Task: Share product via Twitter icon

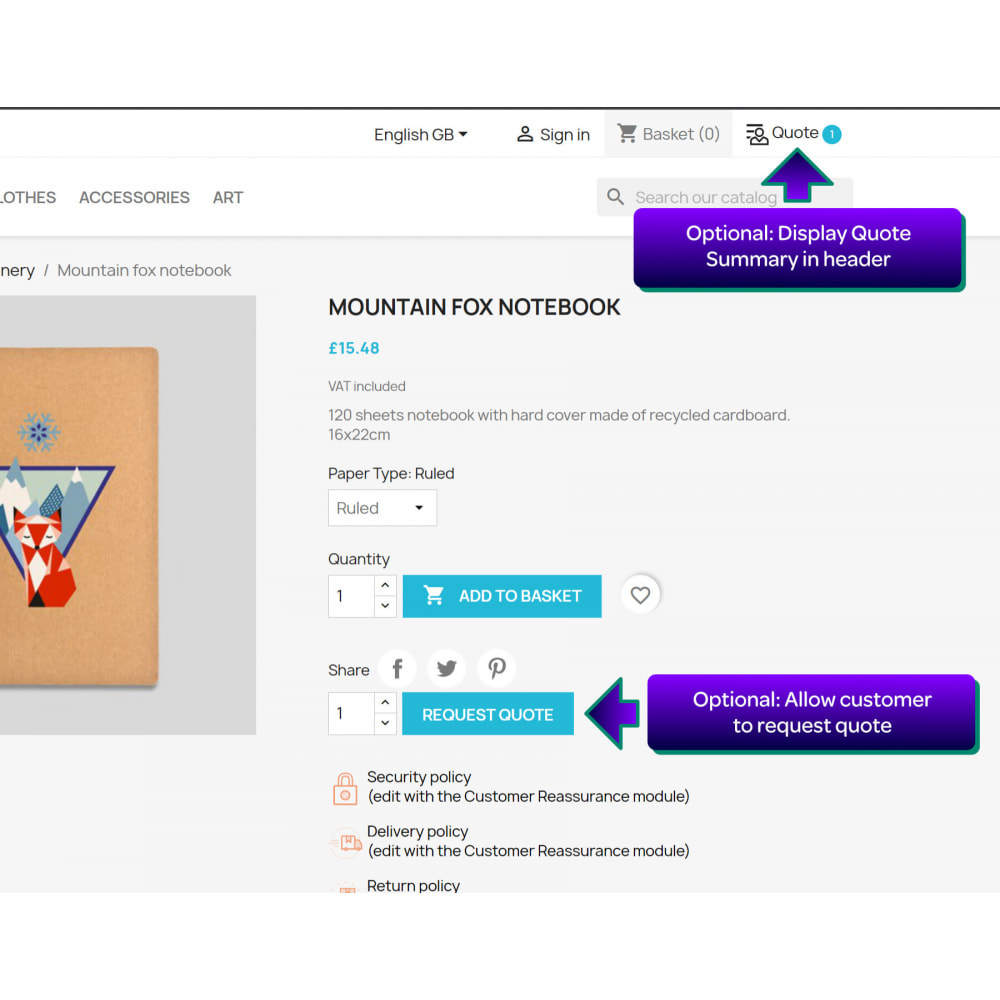Action: coord(446,668)
